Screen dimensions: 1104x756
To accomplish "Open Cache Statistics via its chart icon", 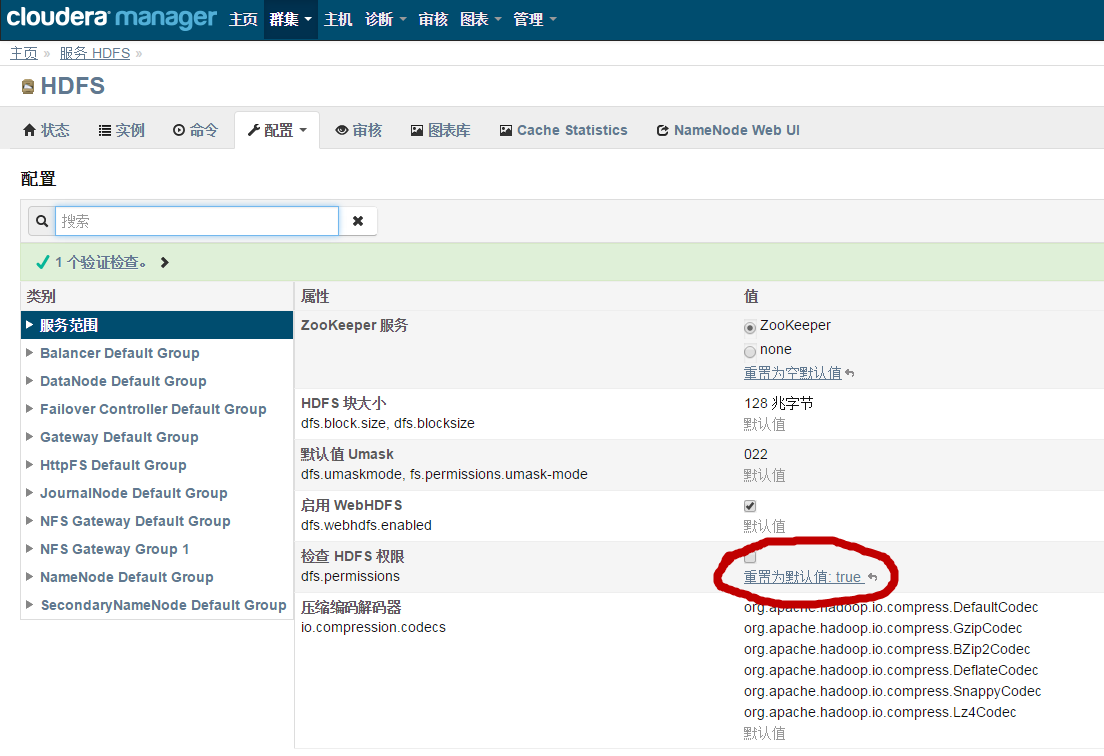I will pyautogui.click(x=508, y=129).
